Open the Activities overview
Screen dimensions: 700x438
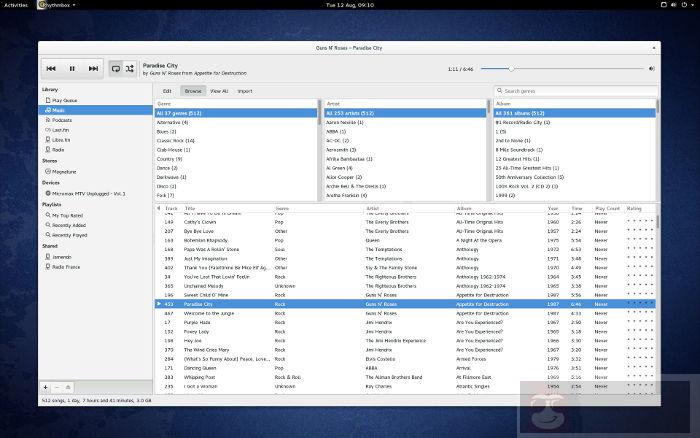click(16, 5)
